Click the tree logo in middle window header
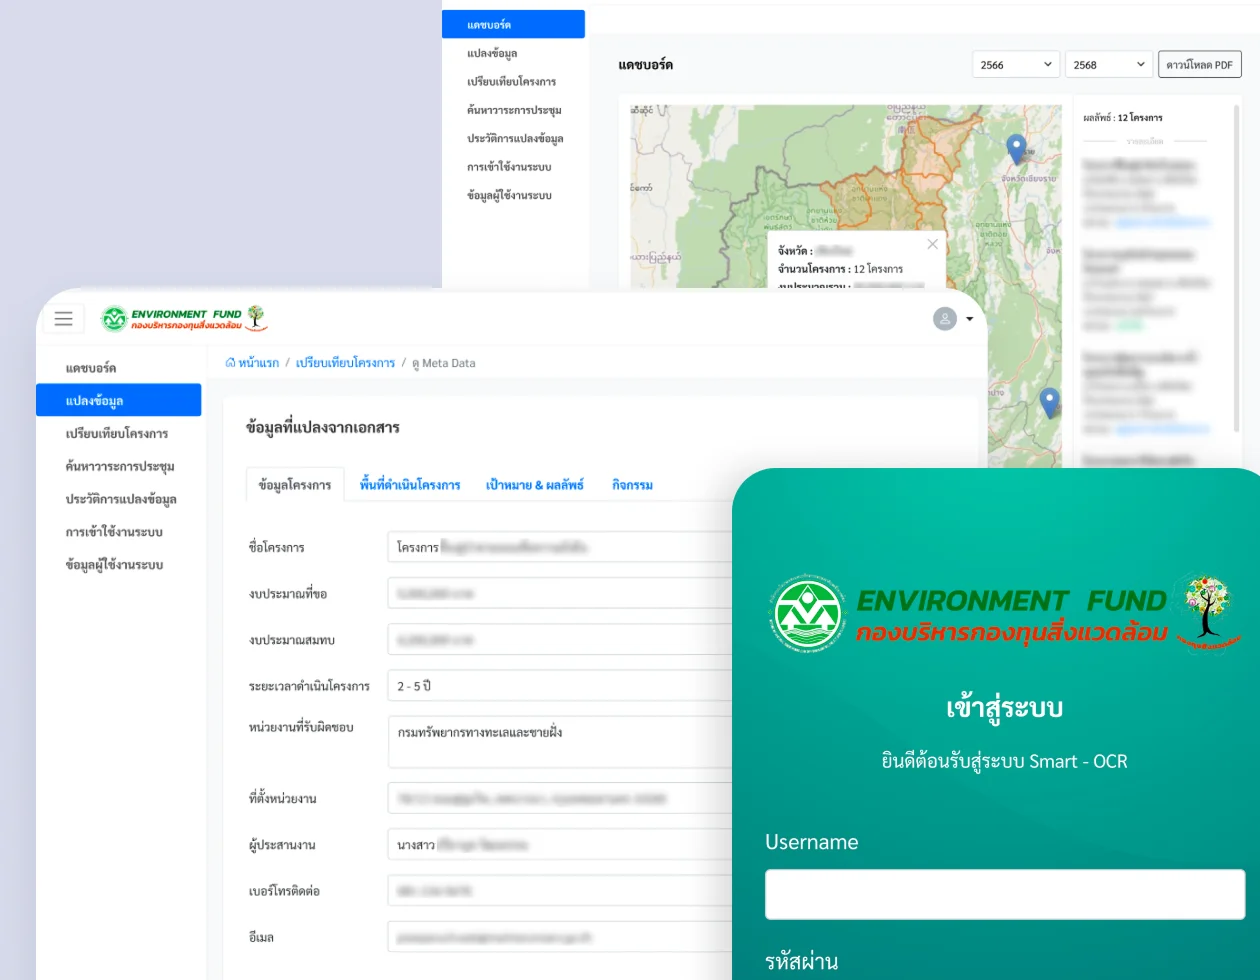 click(256, 318)
